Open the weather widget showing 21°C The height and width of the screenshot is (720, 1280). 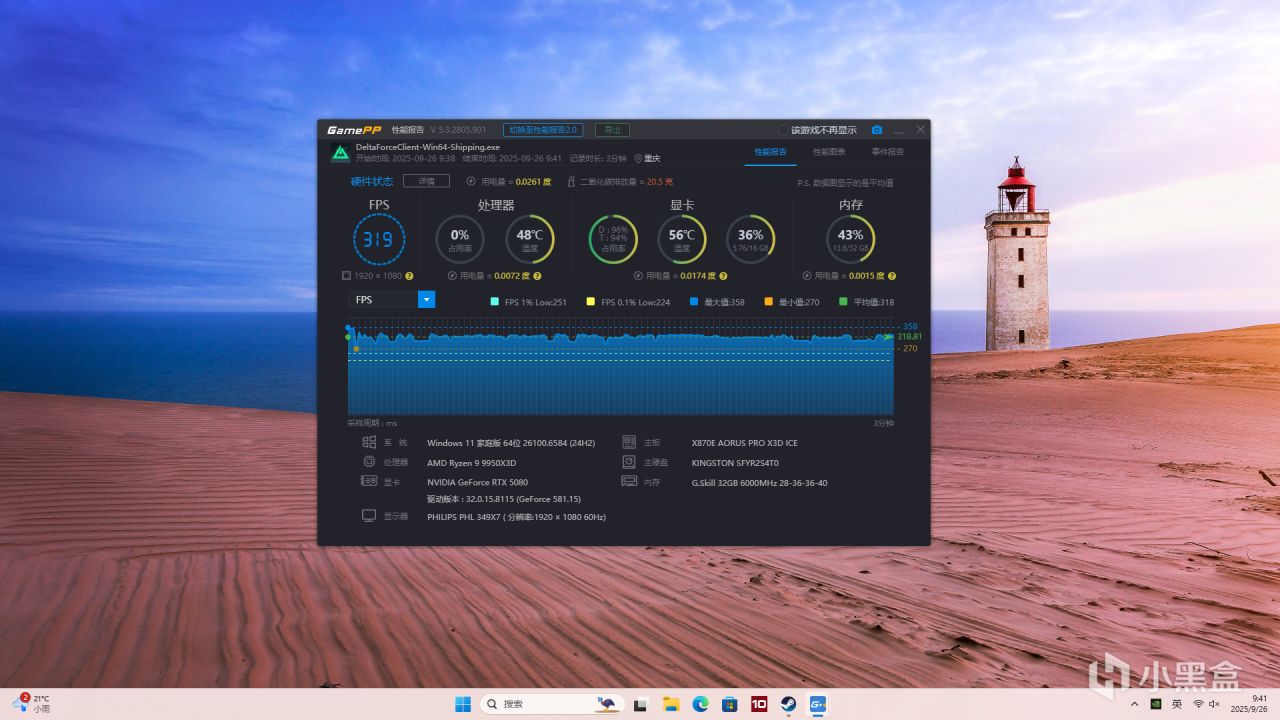click(31, 704)
